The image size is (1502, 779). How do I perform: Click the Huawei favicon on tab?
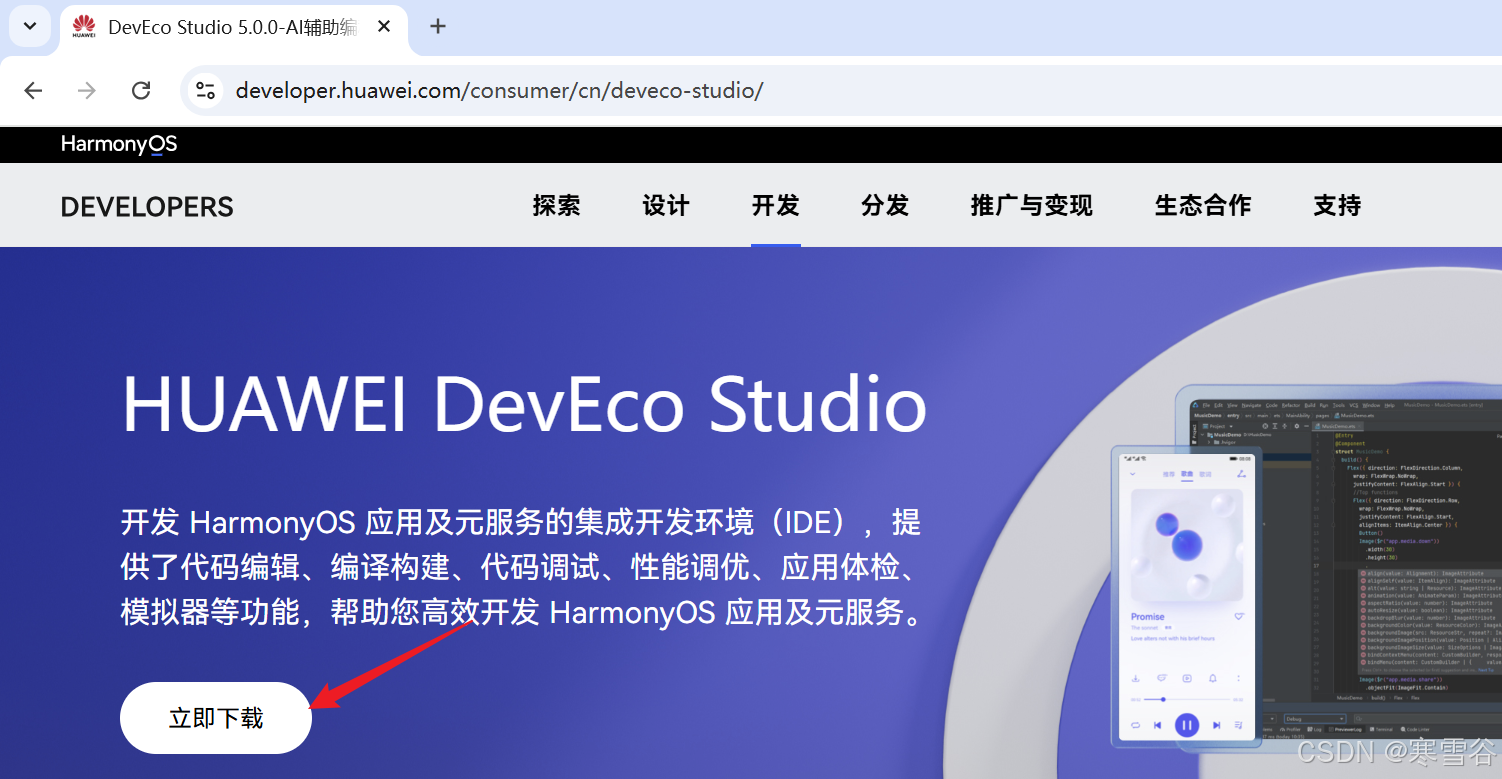(x=84, y=27)
